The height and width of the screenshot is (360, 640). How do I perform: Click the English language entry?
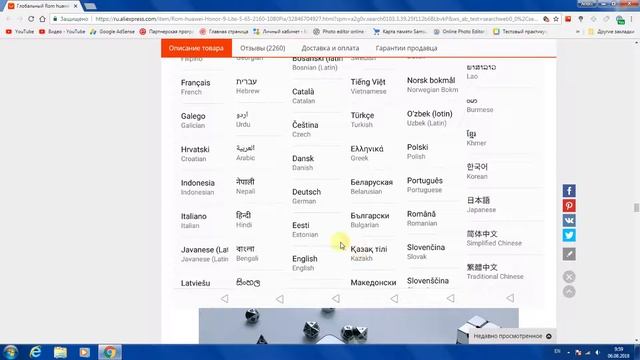304,263
